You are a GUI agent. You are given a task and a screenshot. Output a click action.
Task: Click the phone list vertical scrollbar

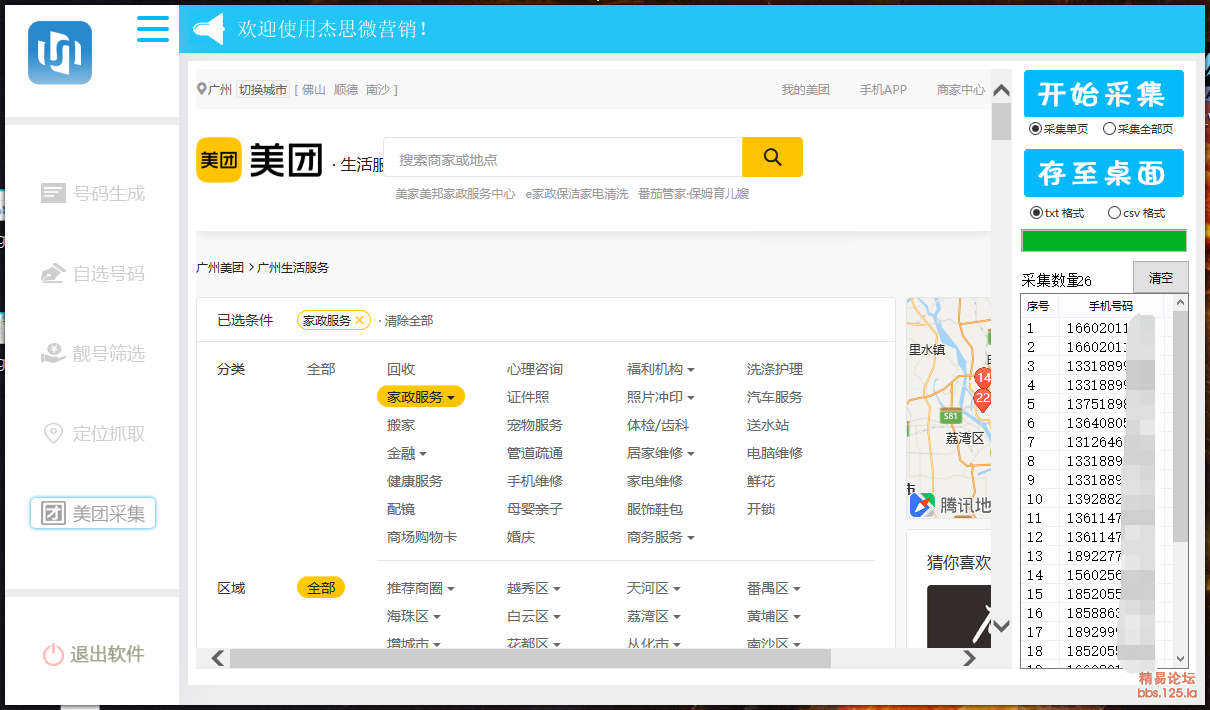(1181, 426)
